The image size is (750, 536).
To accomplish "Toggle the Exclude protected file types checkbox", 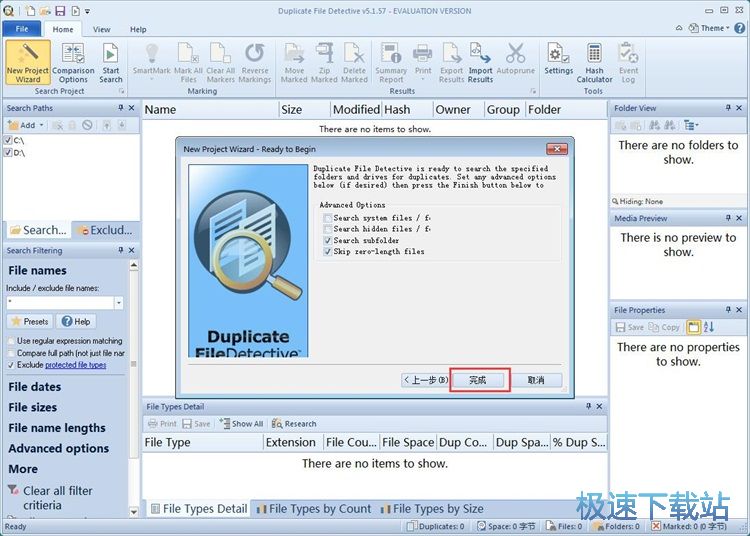I will 11,365.
